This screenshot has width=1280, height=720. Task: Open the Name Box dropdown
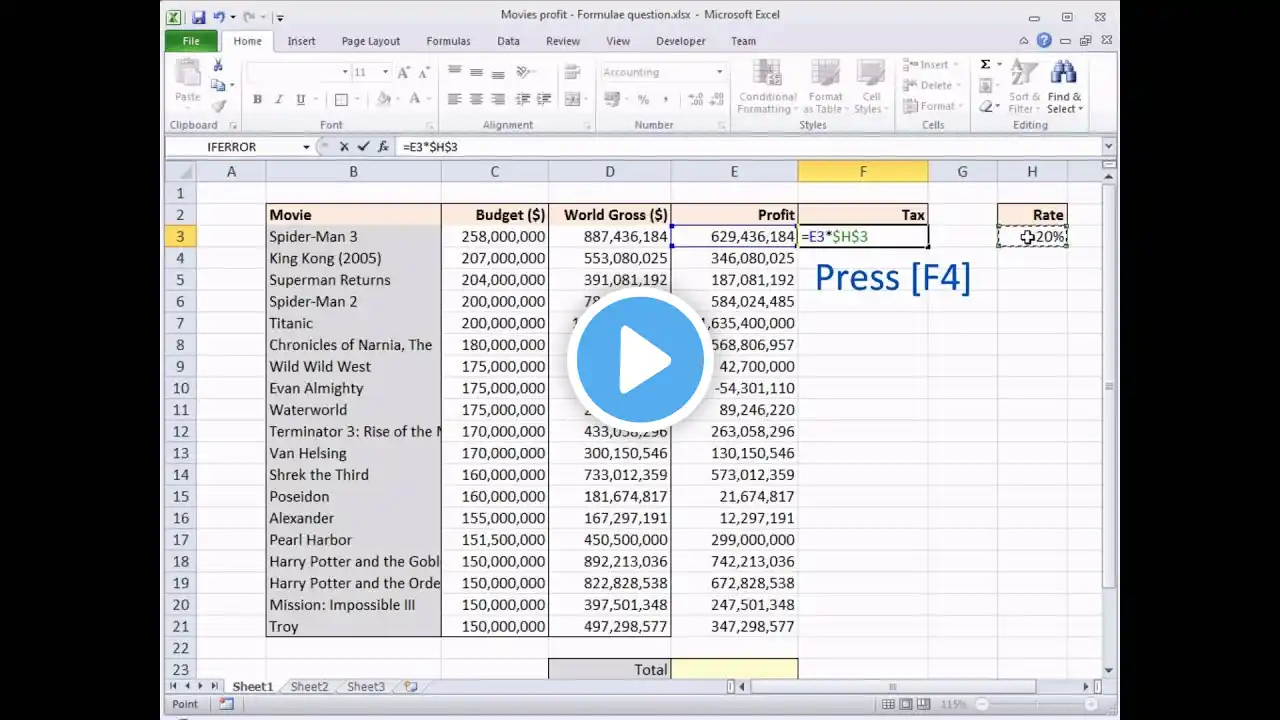306,147
